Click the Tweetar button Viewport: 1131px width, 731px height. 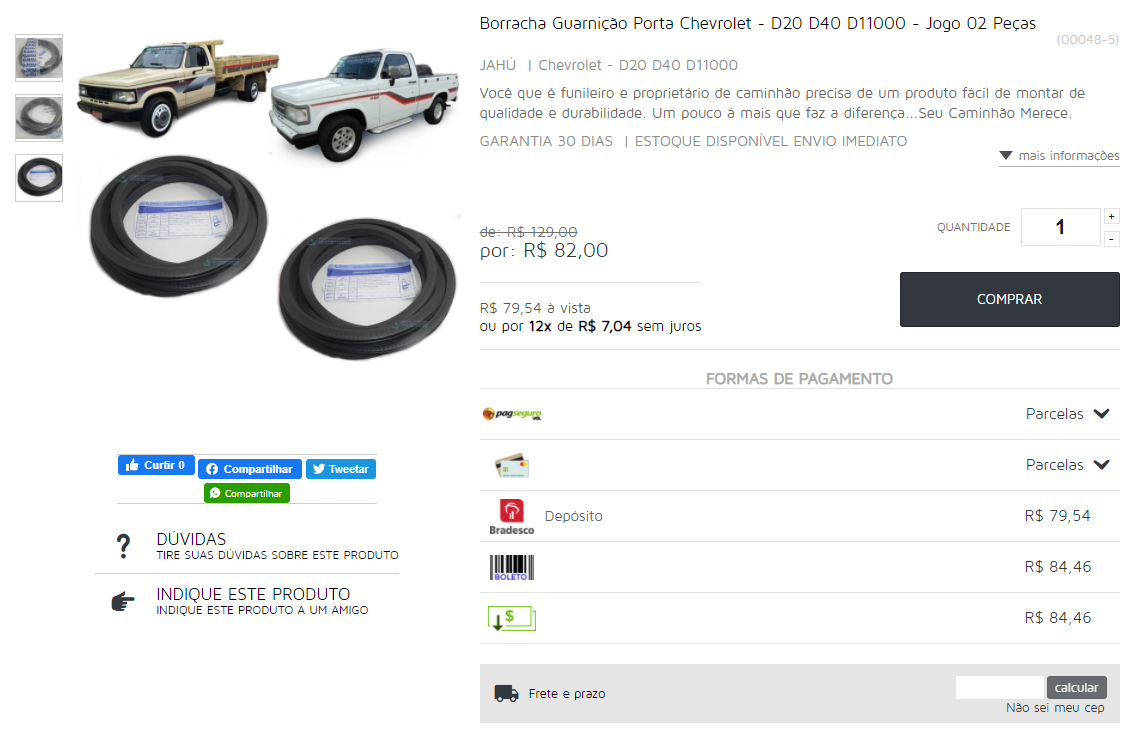coord(340,469)
